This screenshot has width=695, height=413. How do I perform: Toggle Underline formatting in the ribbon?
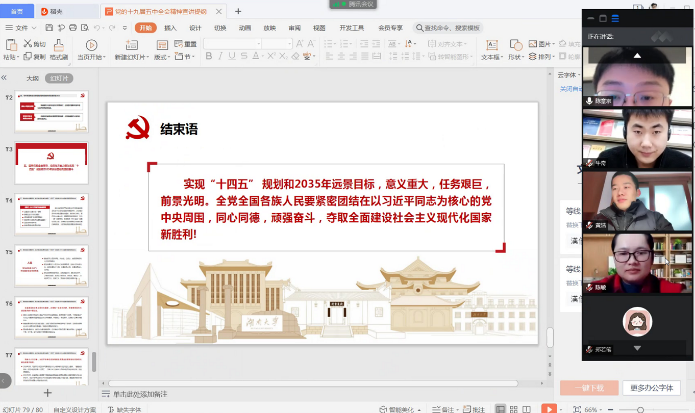[233, 57]
